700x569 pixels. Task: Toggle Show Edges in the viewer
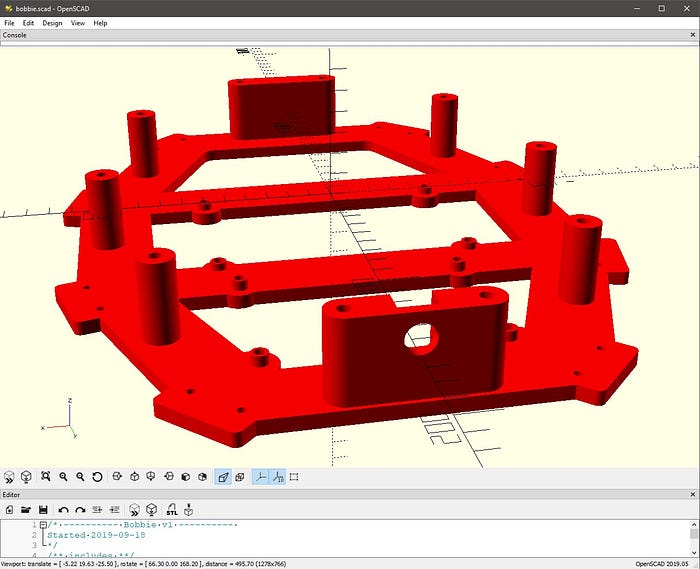point(294,477)
